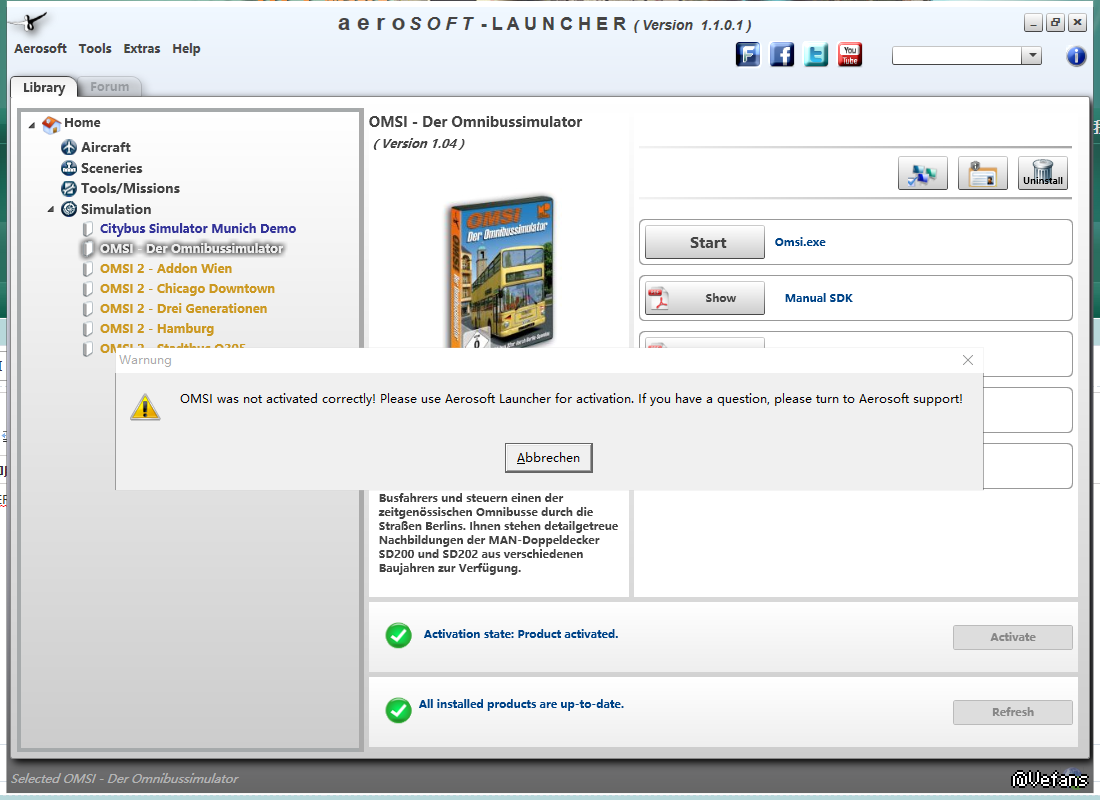
Task: Select Citybus Simulator Munich Demo
Action: point(198,229)
